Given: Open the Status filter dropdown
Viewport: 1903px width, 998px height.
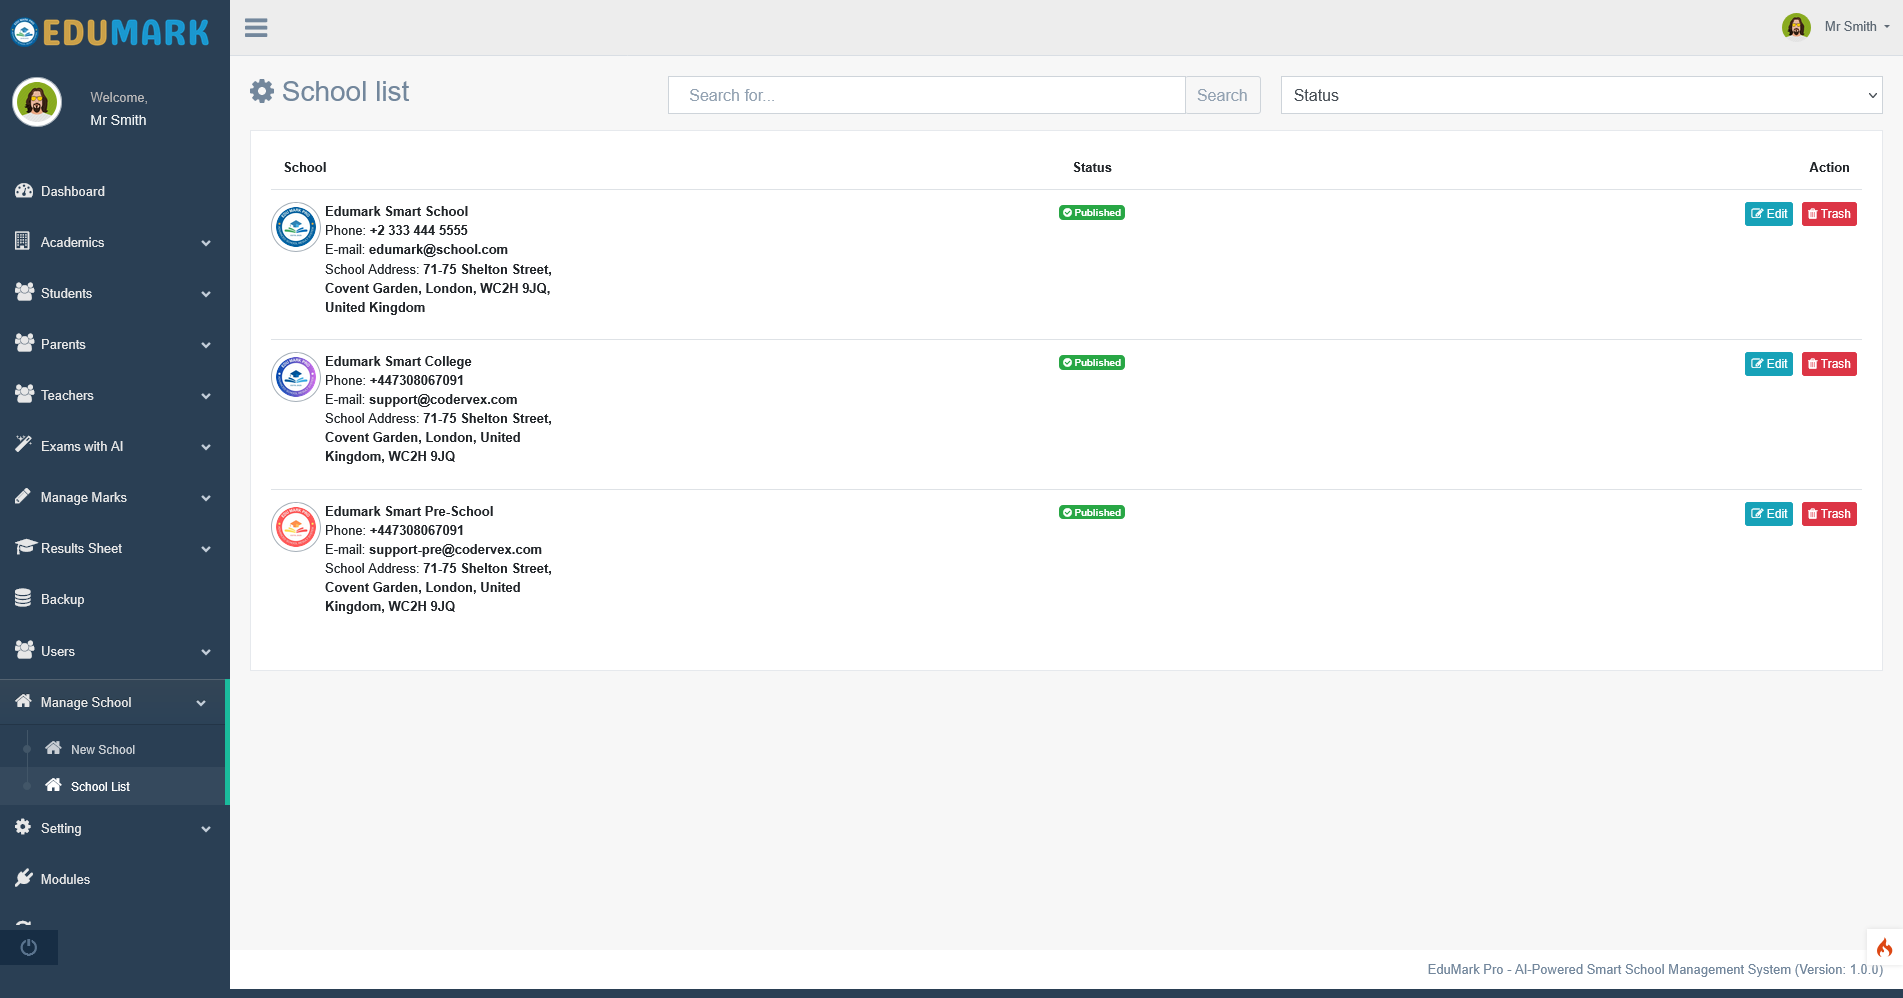Looking at the screenshot, I should click(x=1580, y=95).
